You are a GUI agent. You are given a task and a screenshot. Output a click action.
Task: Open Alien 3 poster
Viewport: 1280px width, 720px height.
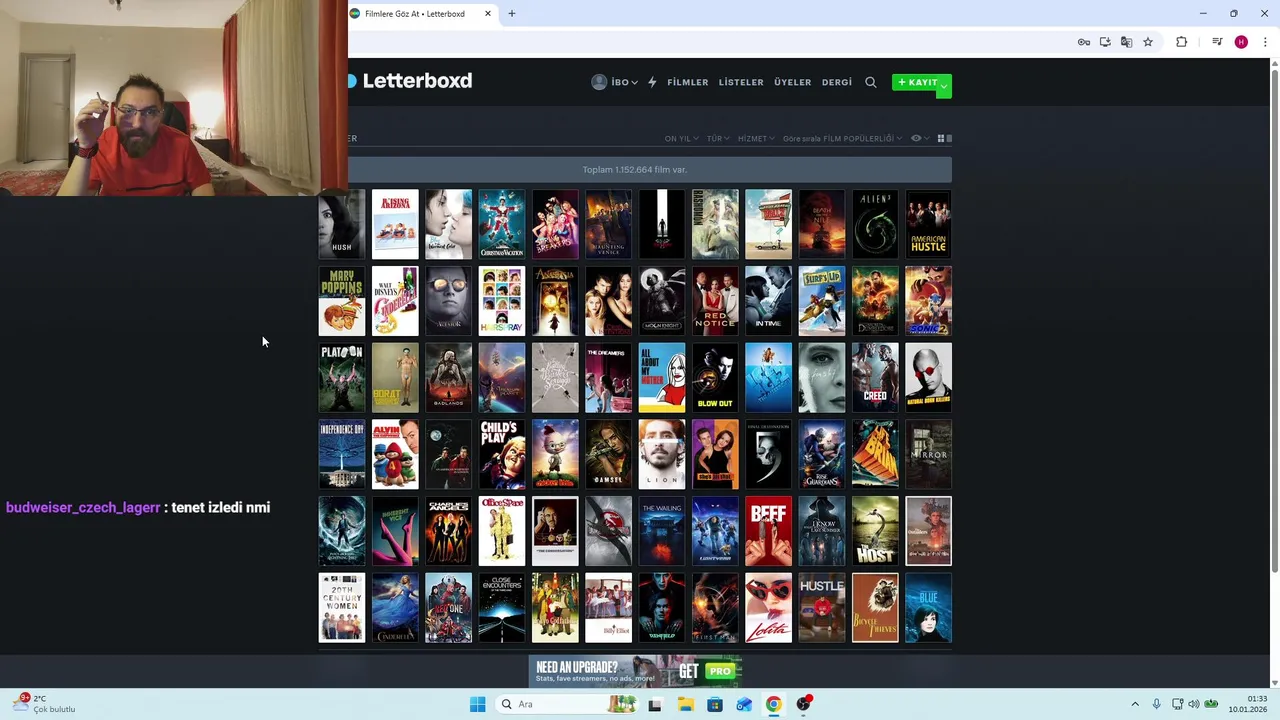(875, 224)
